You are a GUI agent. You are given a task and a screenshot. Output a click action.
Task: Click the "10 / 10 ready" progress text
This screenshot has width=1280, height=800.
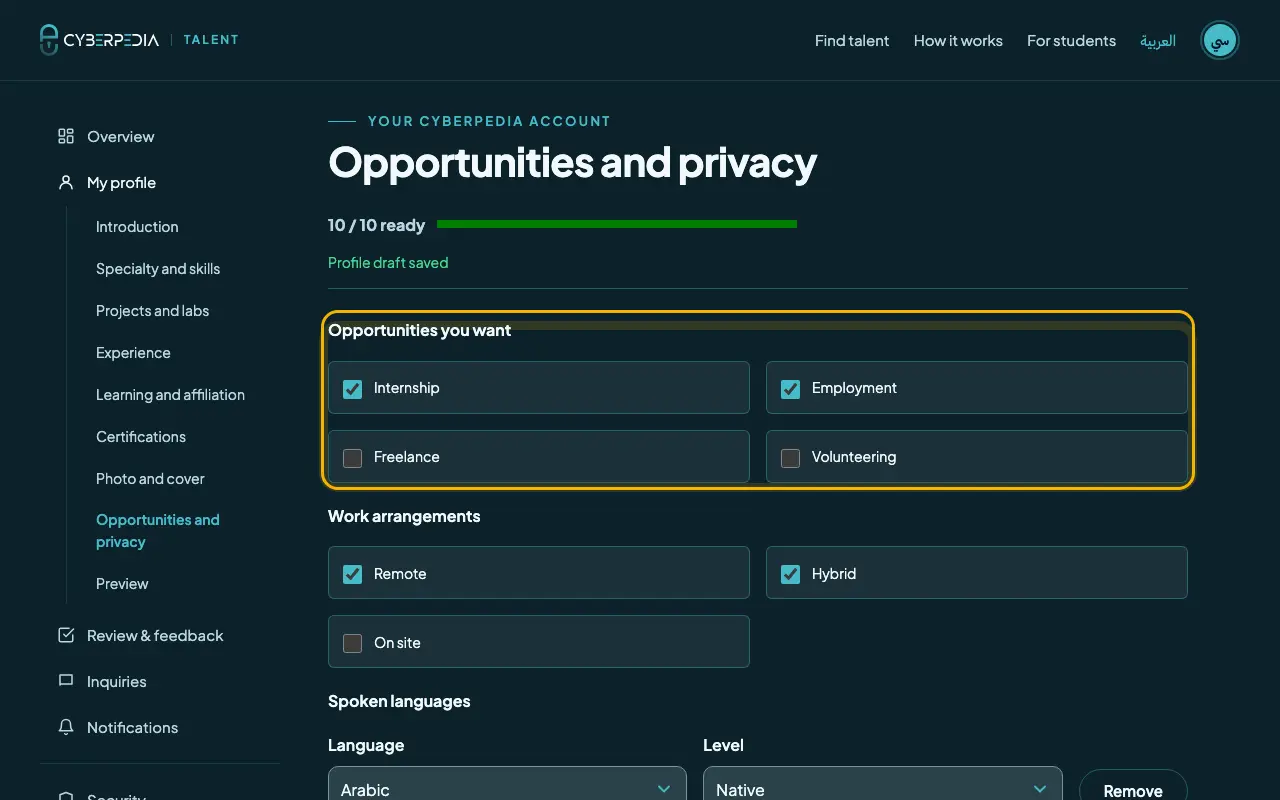pos(376,225)
